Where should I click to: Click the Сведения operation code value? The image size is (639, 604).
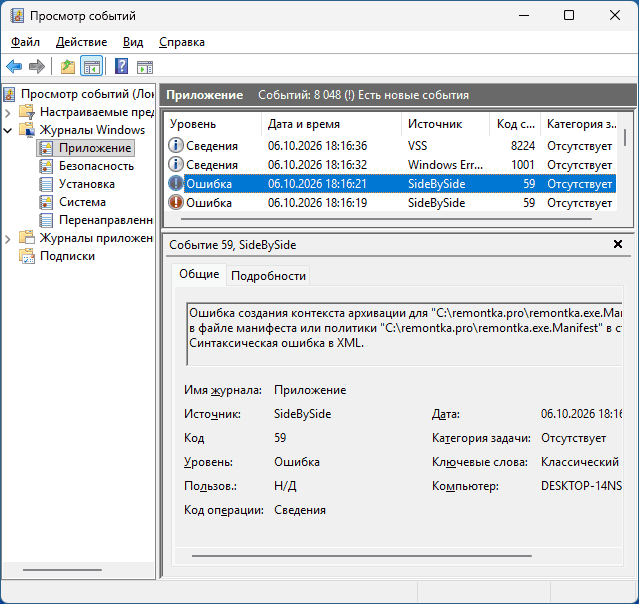pos(300,510)
